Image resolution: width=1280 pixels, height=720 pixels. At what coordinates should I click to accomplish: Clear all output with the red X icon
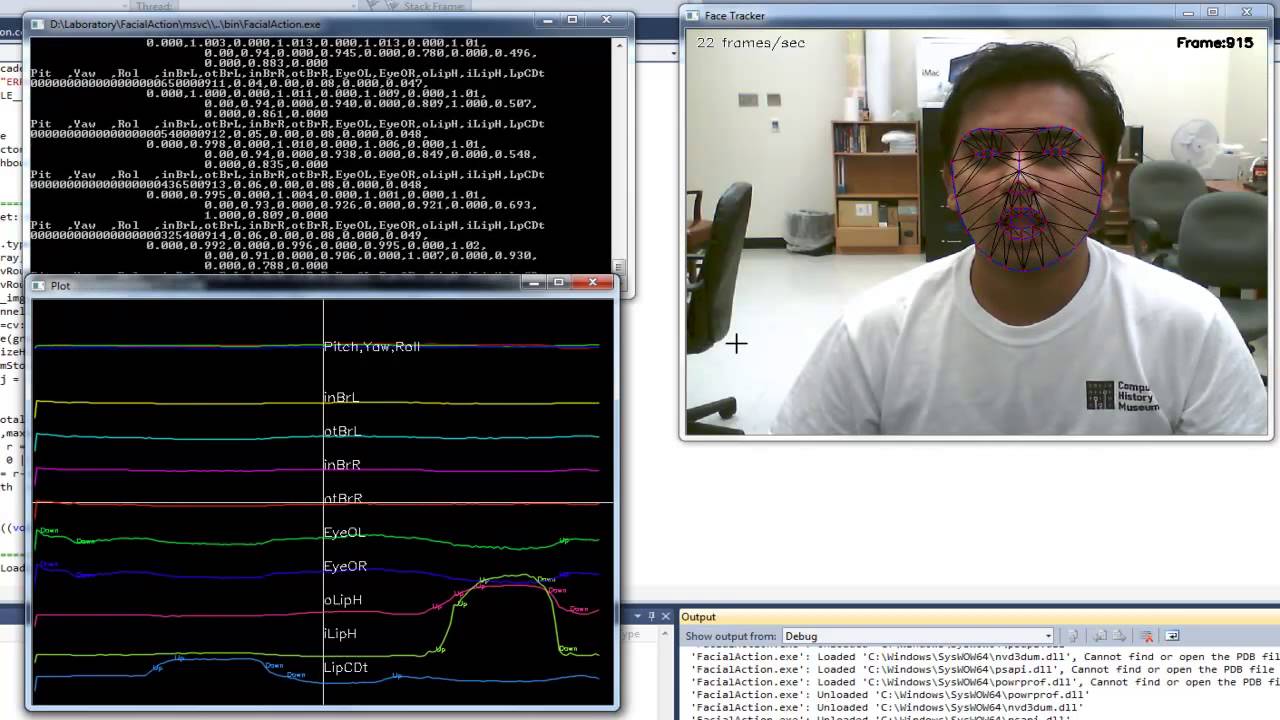point(1147,636)
